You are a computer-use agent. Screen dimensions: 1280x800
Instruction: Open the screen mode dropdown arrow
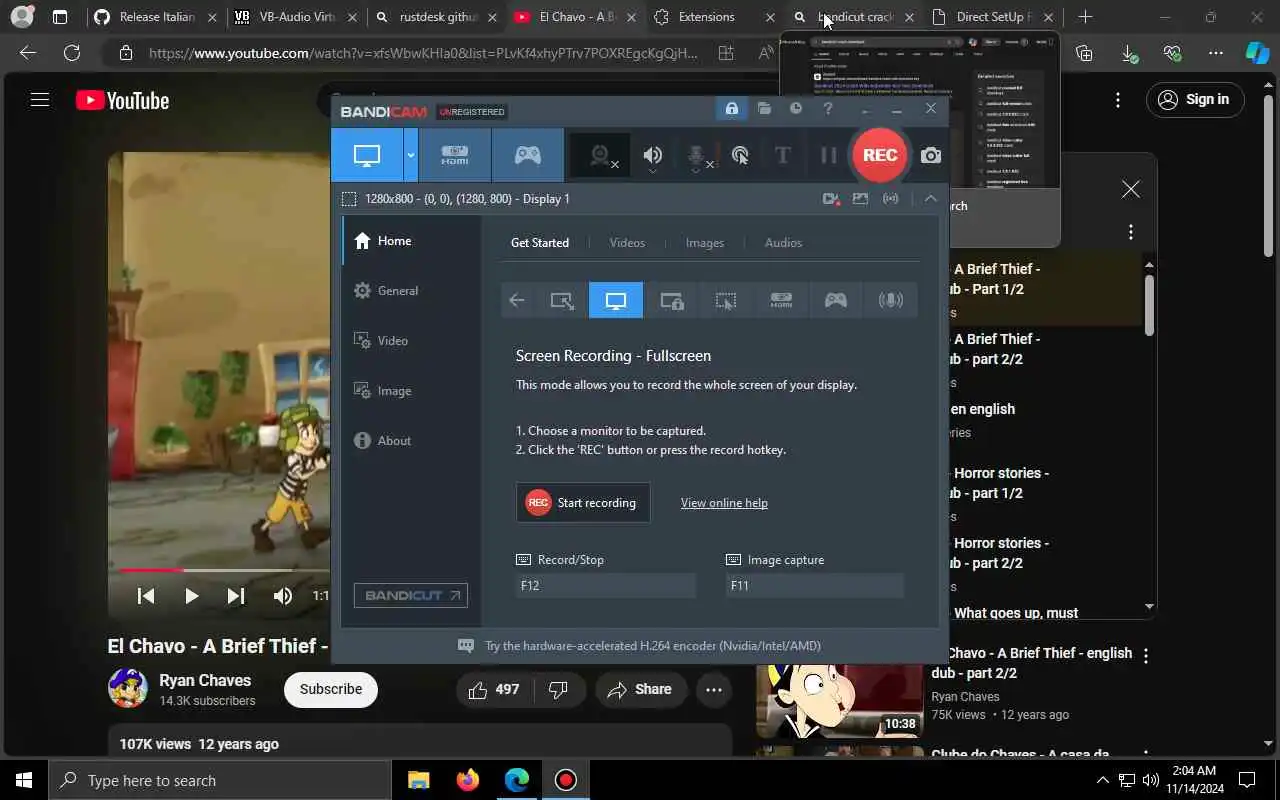coord(410,155)
